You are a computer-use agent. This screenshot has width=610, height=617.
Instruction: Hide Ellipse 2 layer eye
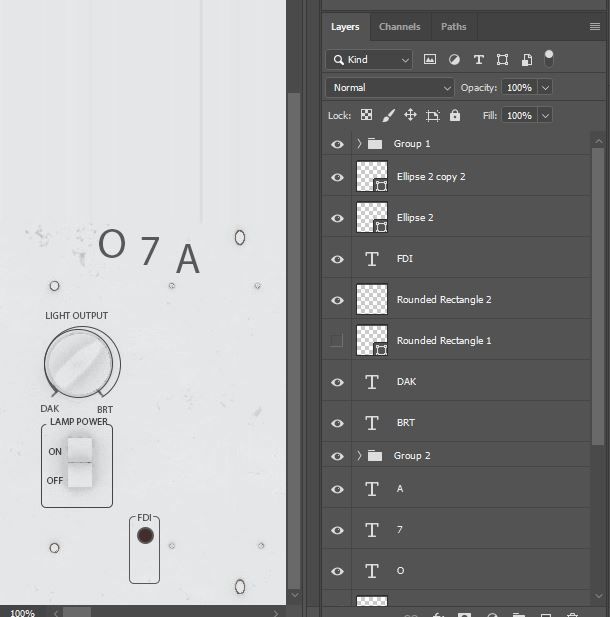(x=337, y=218)
